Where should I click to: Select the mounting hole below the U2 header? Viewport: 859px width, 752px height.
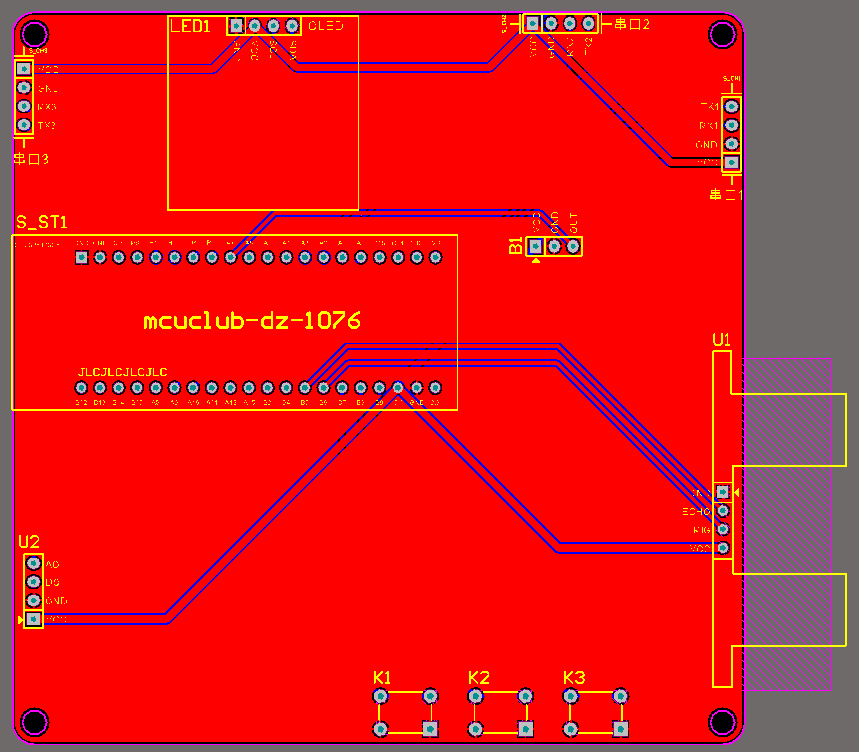coord(35,722)
